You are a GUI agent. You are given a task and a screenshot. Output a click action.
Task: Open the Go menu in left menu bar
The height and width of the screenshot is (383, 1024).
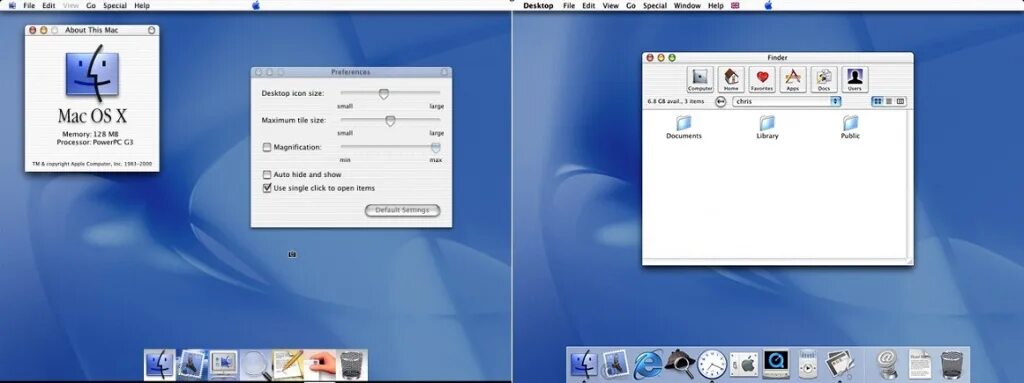91,5
